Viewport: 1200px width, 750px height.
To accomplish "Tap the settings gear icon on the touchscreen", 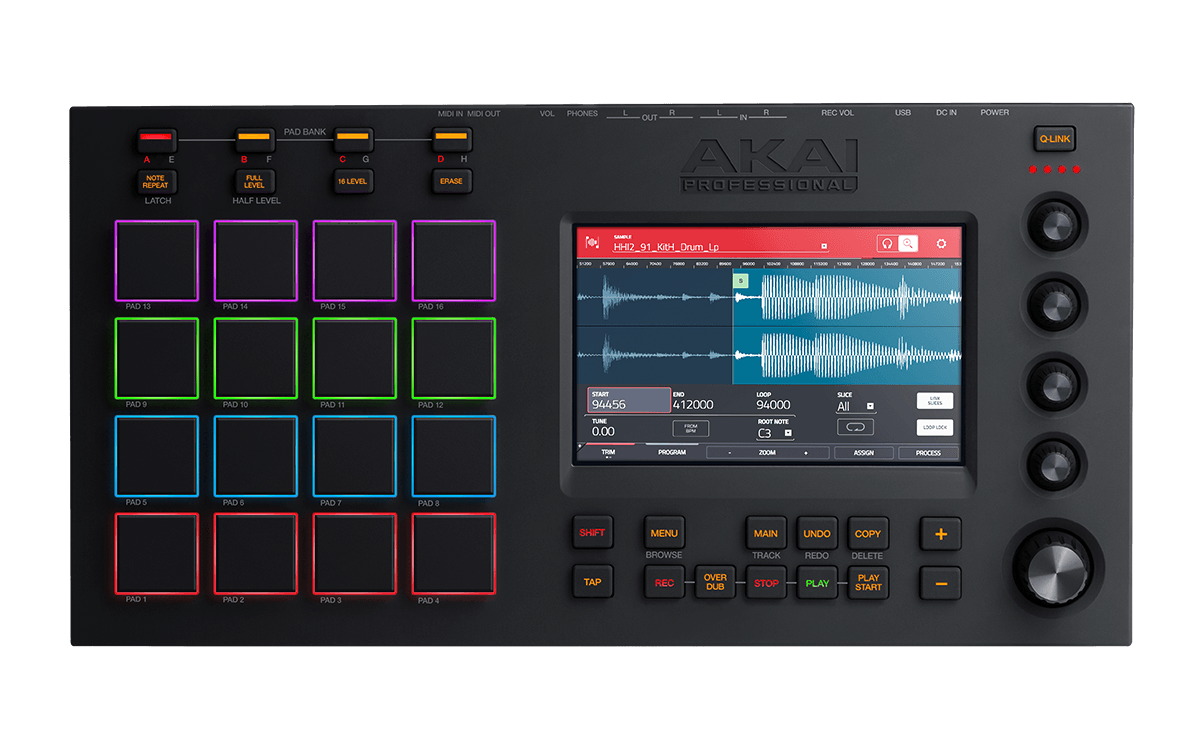I will click(940, 243).
